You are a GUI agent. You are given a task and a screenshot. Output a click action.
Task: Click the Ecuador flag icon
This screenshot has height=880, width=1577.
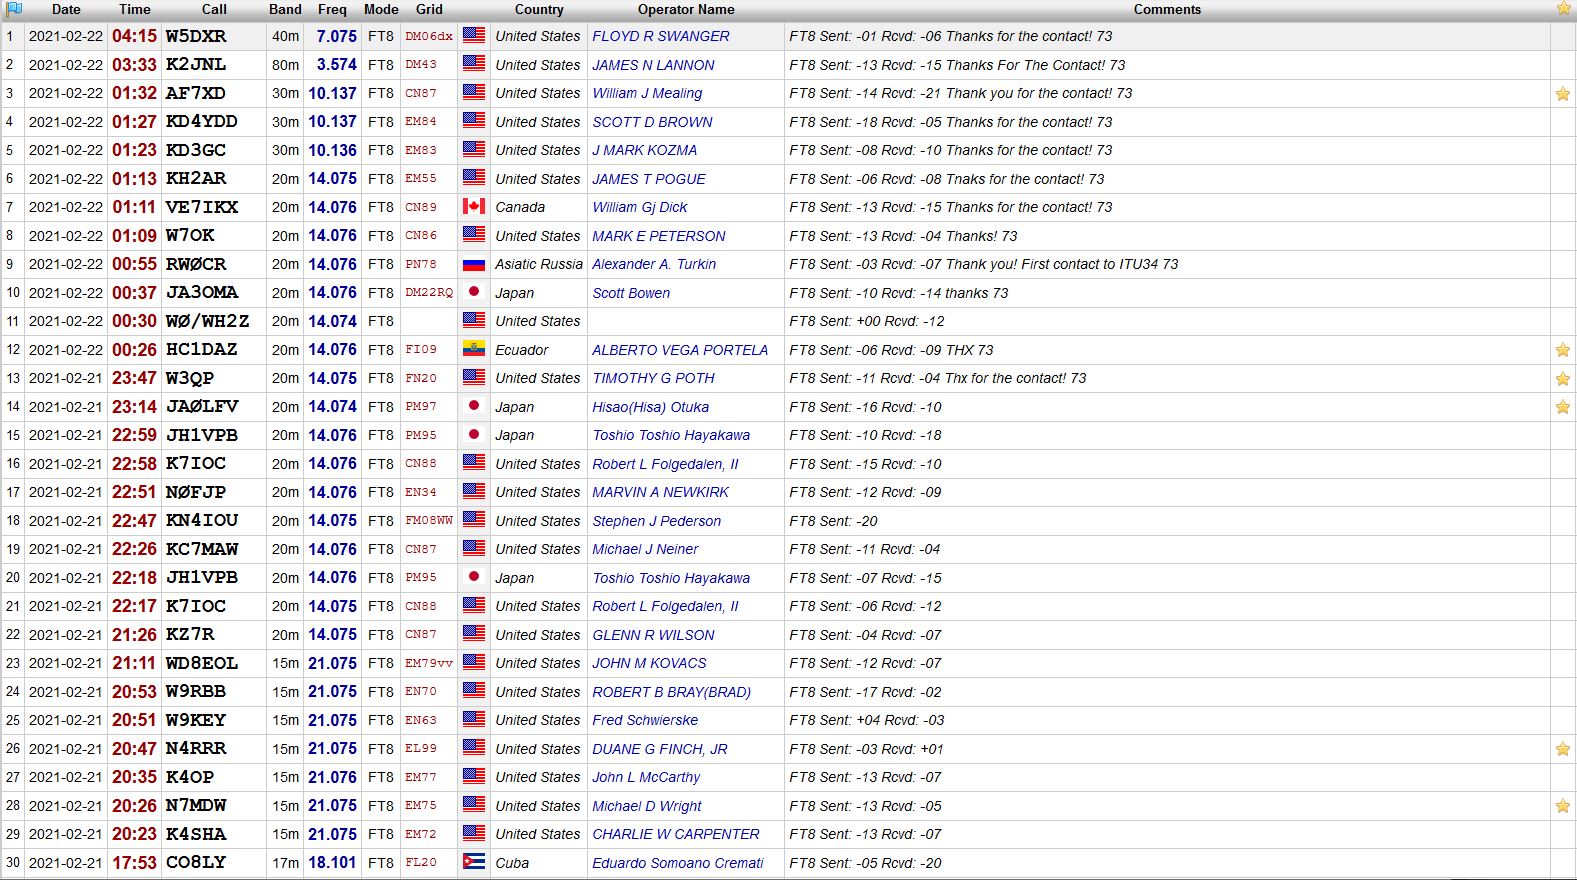tap(474, 350)
